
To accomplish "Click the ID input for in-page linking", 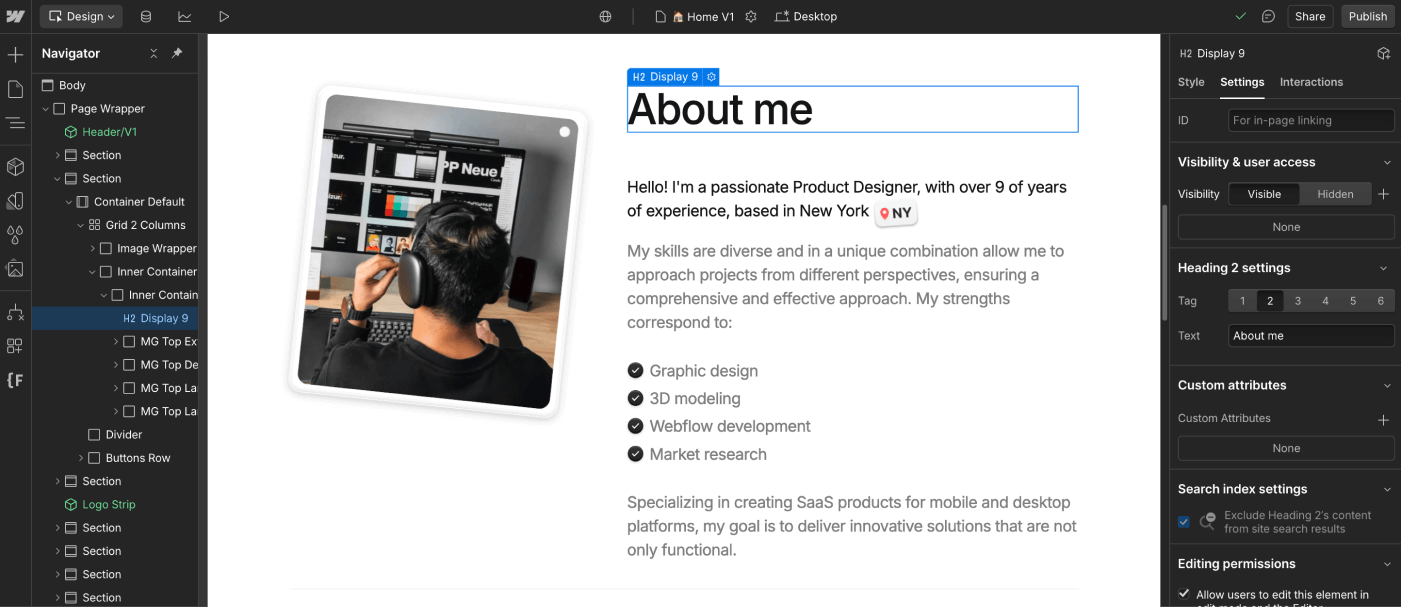I will tap(1310, 120).
